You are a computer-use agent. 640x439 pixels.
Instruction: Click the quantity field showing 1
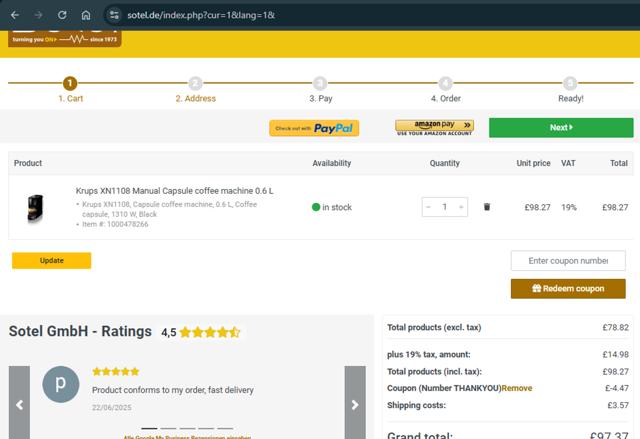[444, 207]
